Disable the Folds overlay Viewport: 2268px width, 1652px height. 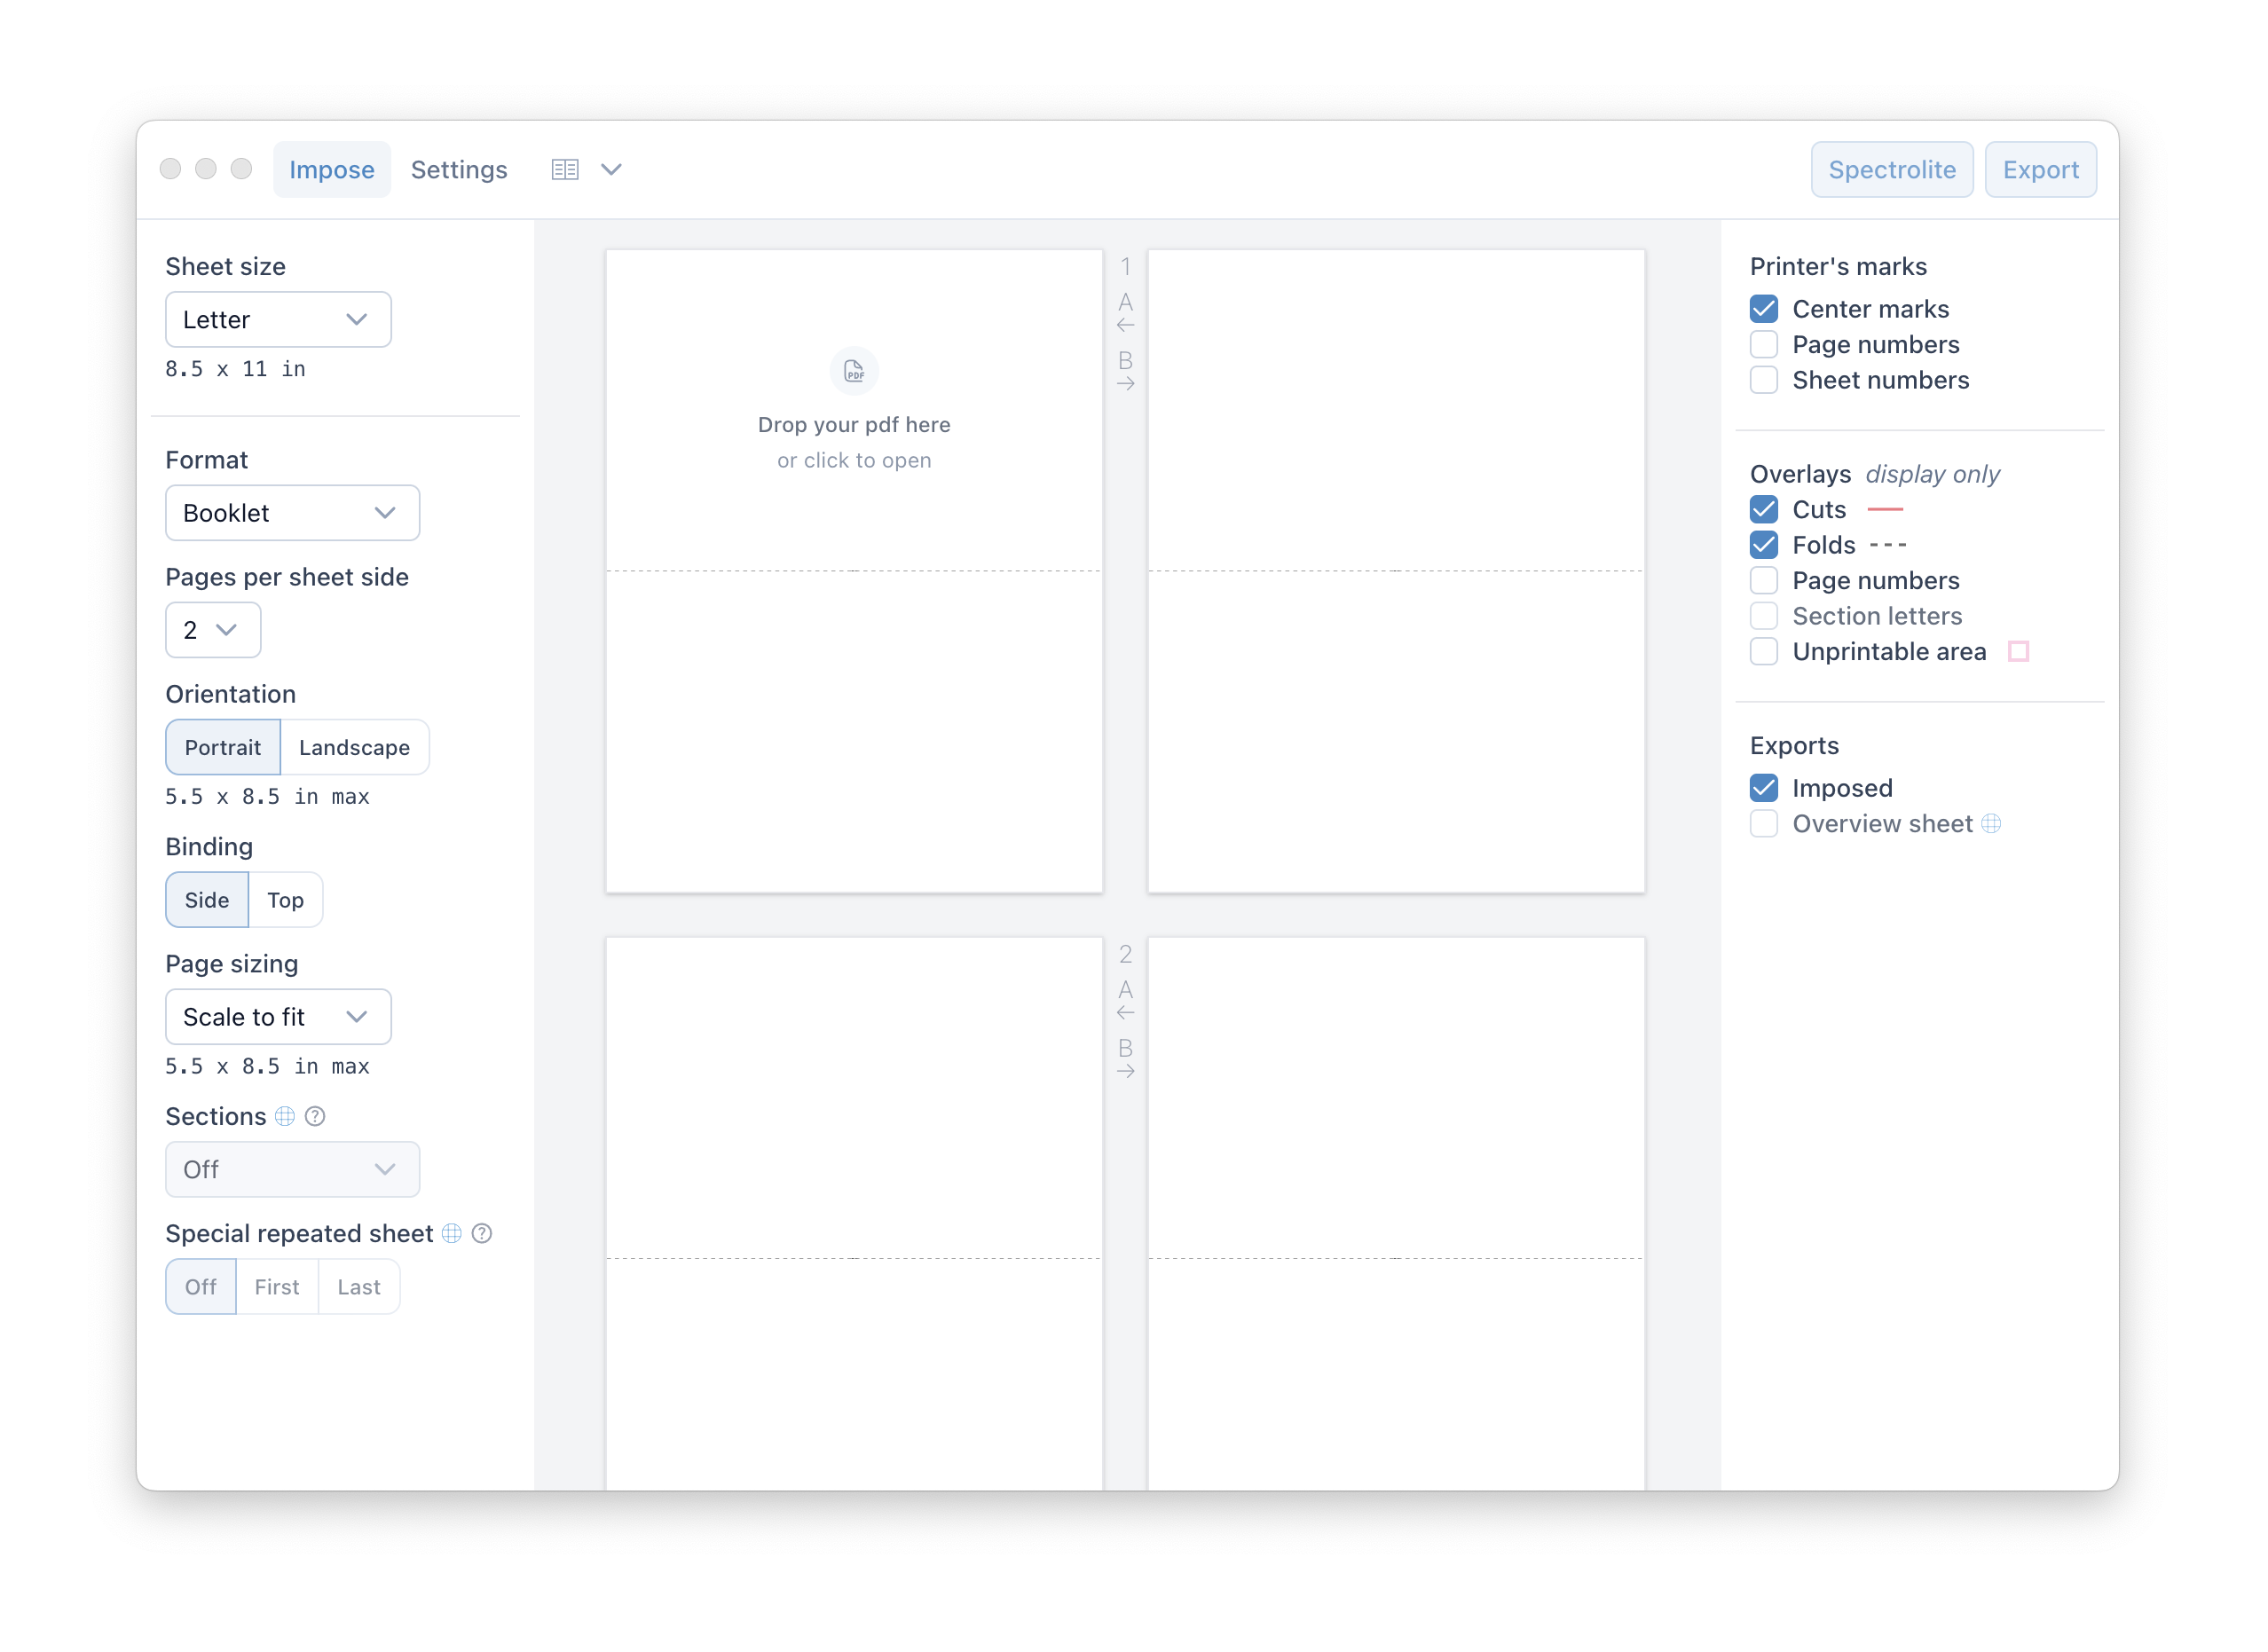1763,545
